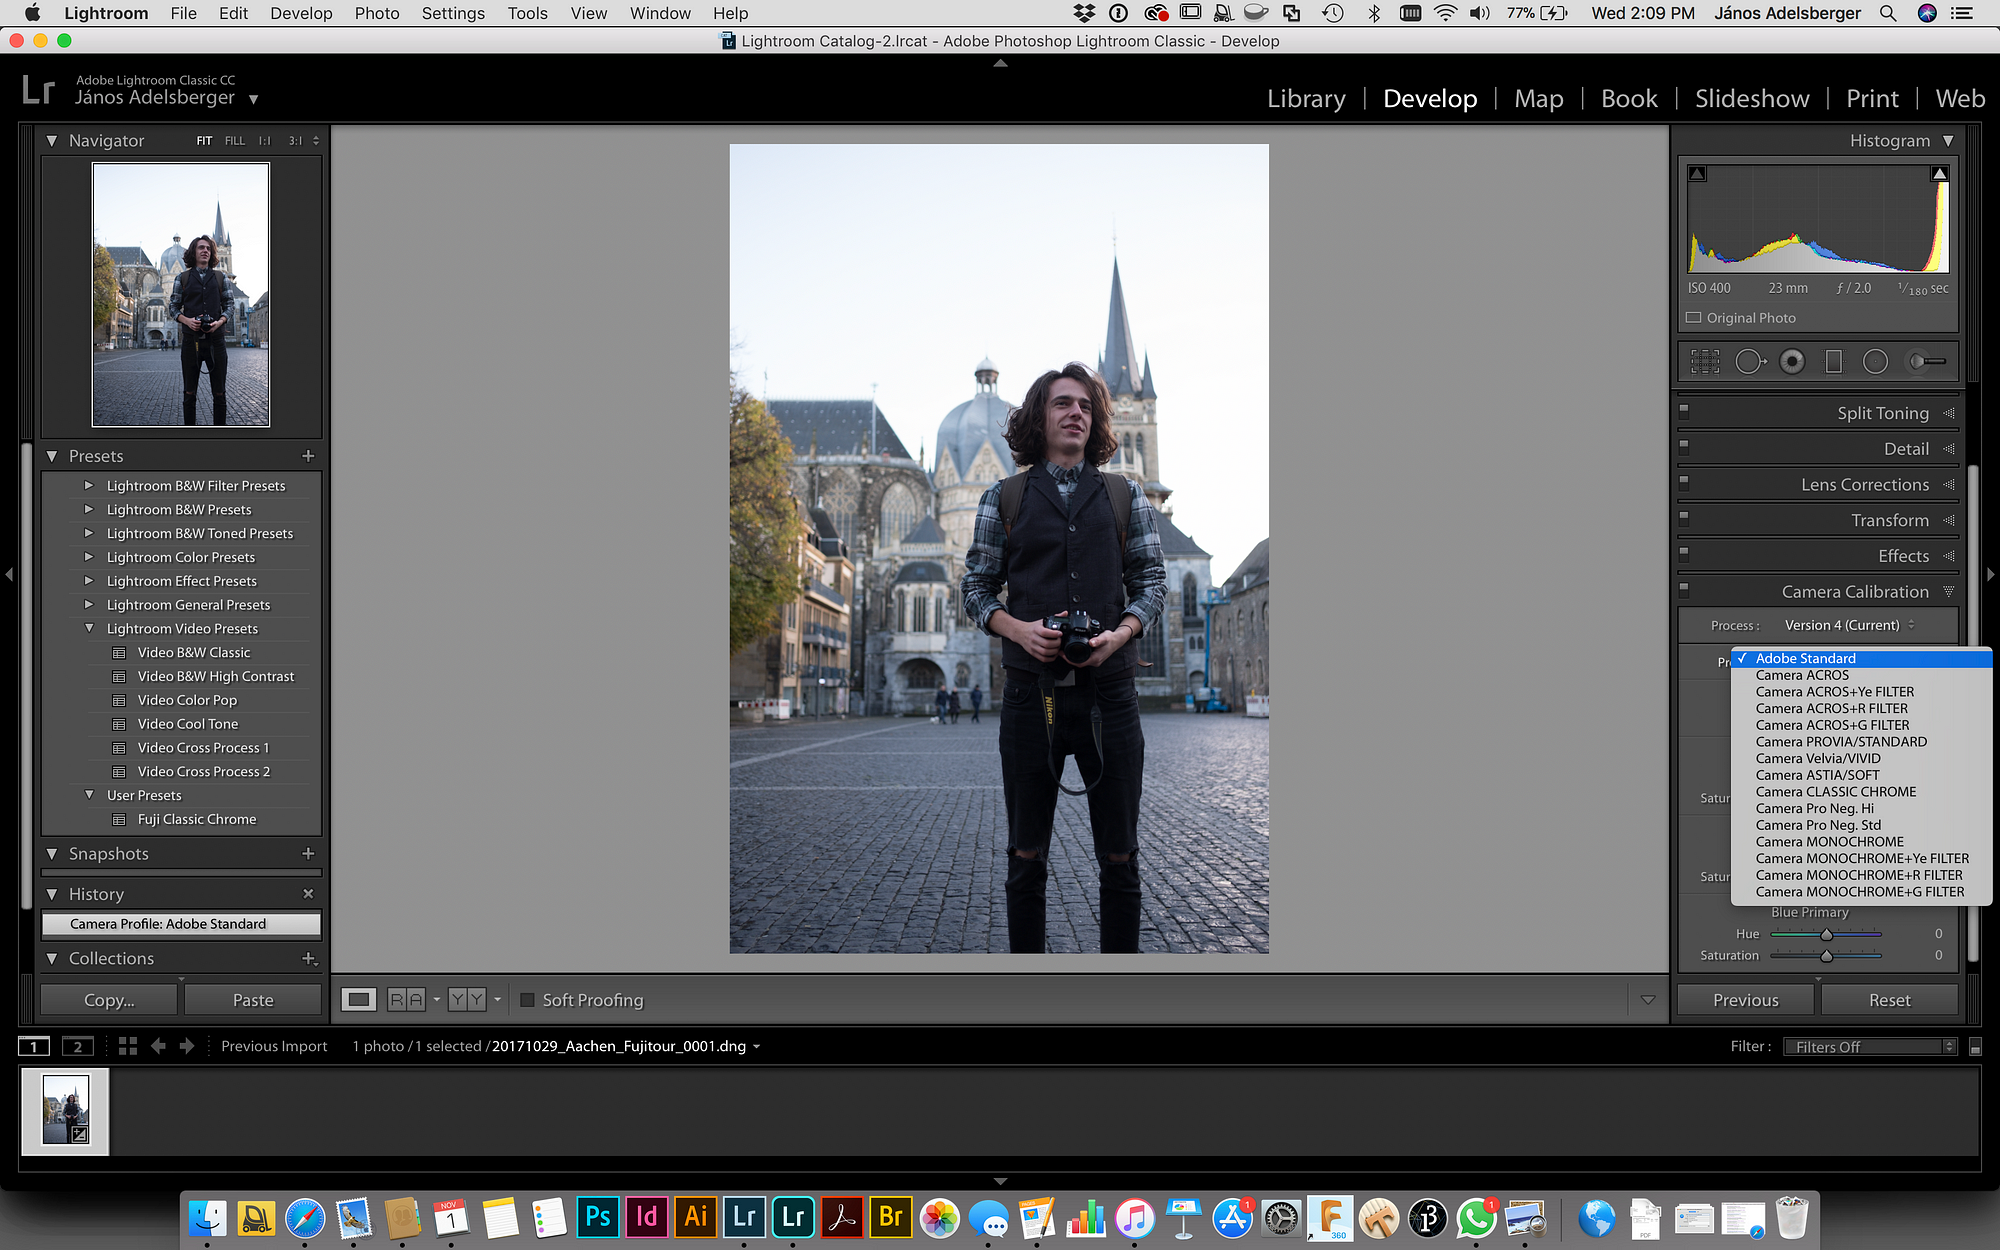Add a new preset with plus icon
The width and height of the screenshot is (2000, 1250).
click(x=308, y=456)
